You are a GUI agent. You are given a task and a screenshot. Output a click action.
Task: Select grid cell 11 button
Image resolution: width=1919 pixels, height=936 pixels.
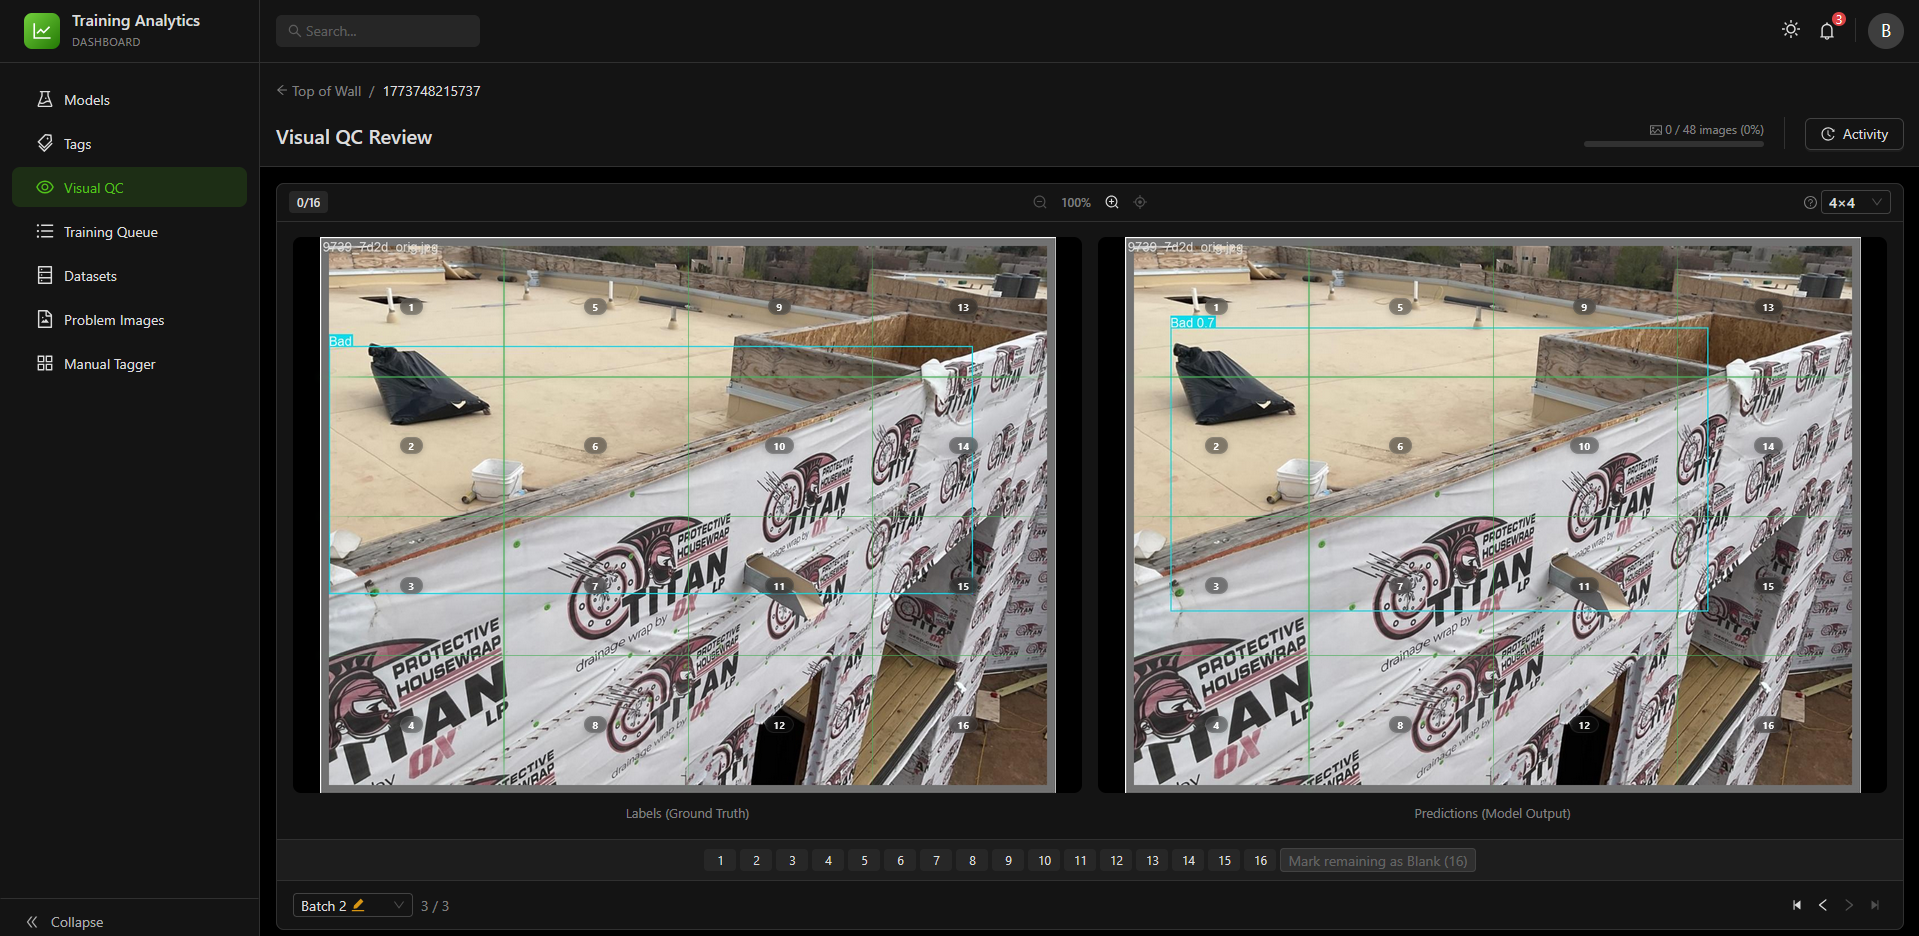click(x=1080, y=860)
